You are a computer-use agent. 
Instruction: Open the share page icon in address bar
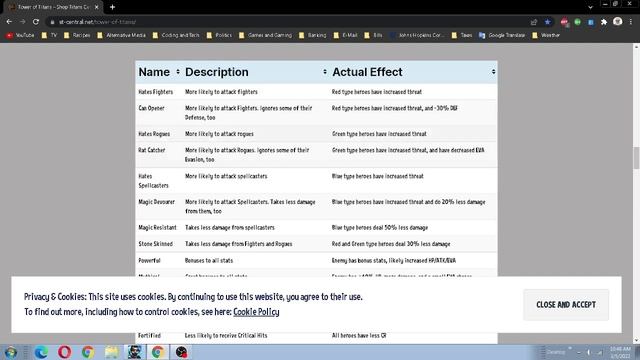coord(534,22)
